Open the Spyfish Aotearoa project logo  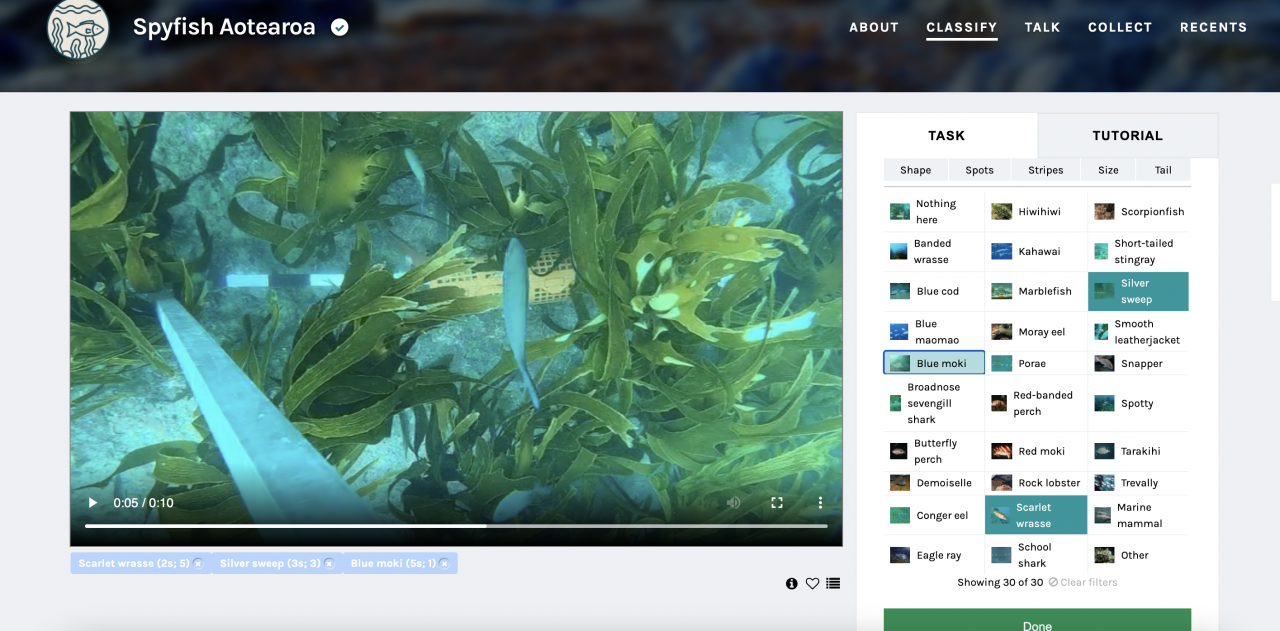78,28
